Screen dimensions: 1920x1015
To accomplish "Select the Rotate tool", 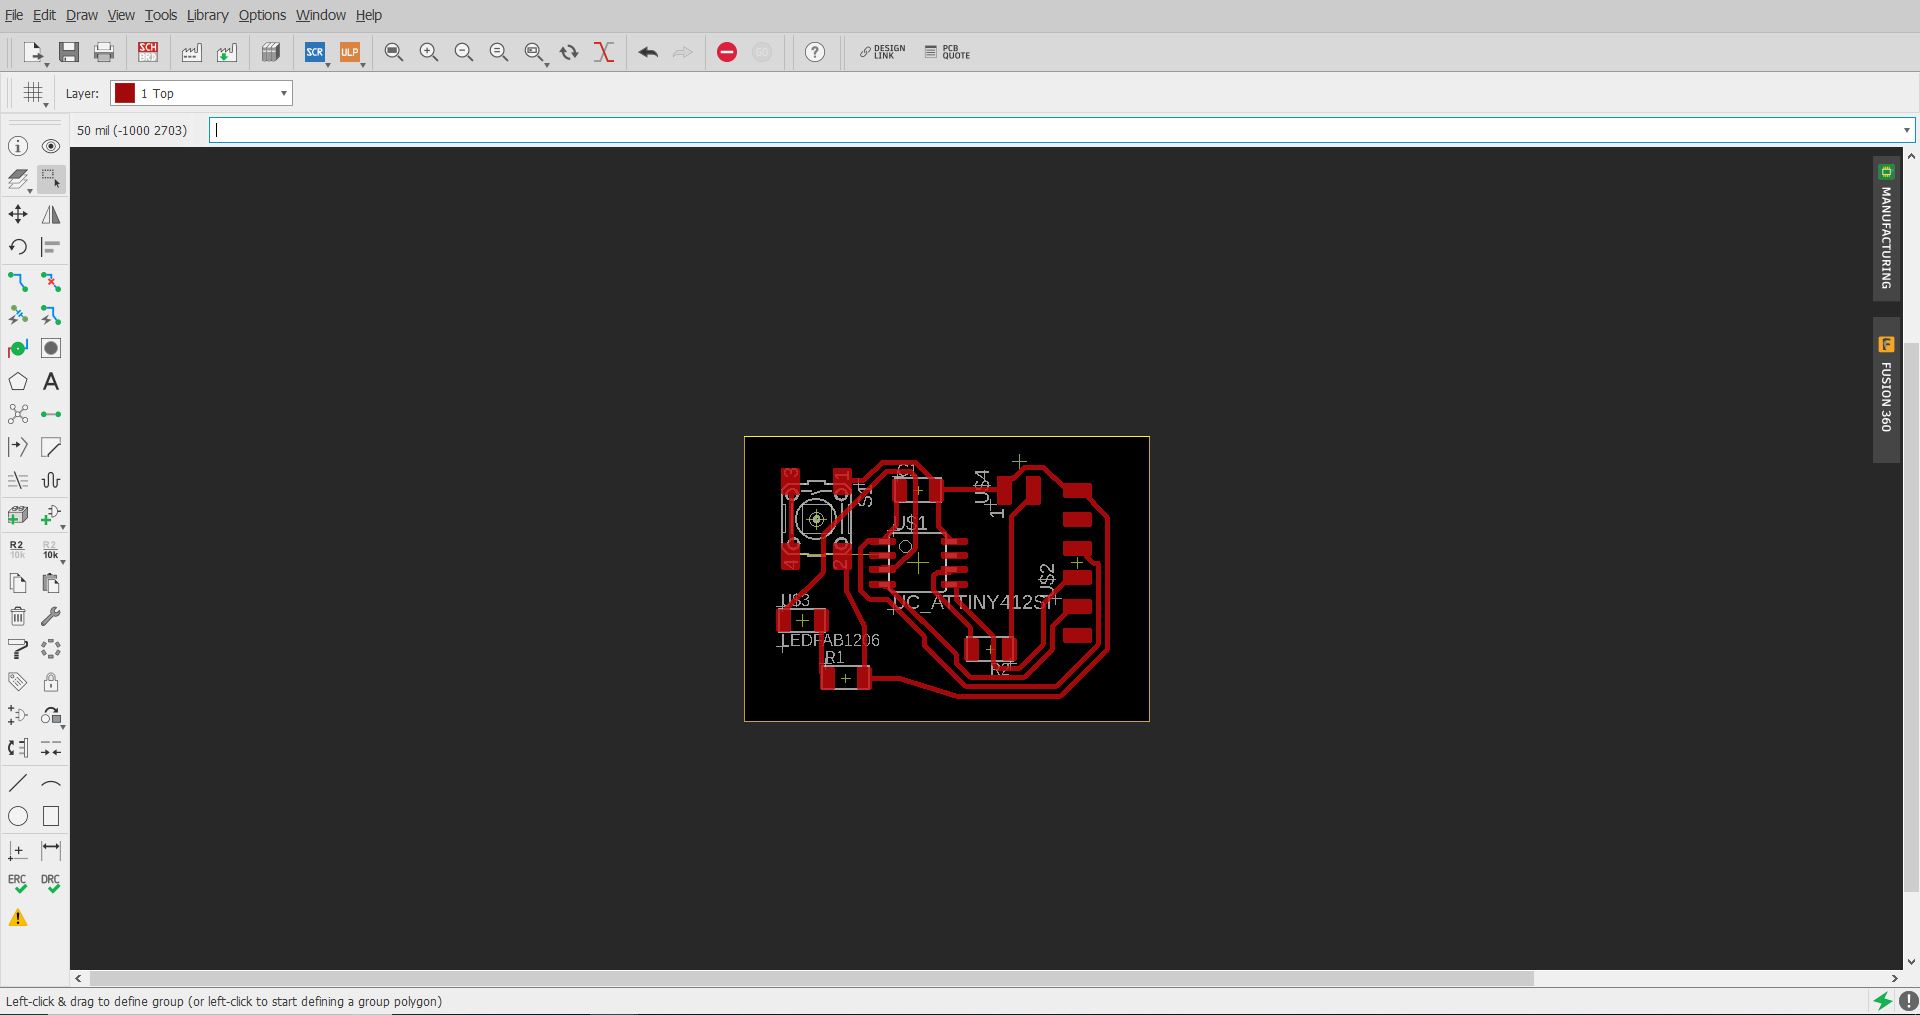I will (18, 247).
